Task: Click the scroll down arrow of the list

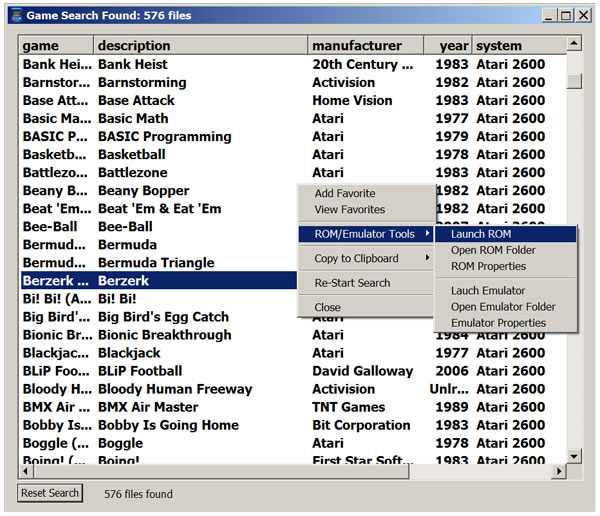Action: click(573, 456)
